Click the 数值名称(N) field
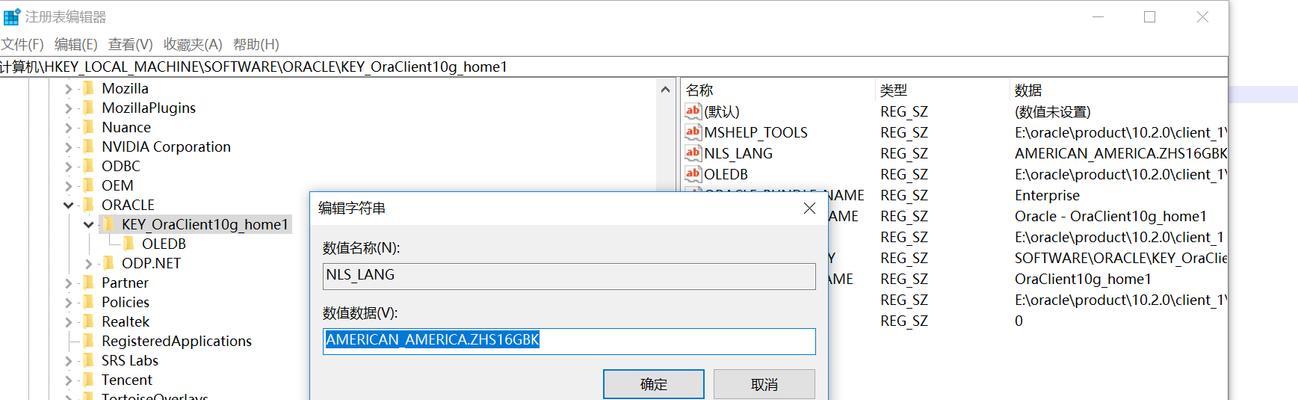This screenshot has height=400, width=1298. [x=569, y=277]
